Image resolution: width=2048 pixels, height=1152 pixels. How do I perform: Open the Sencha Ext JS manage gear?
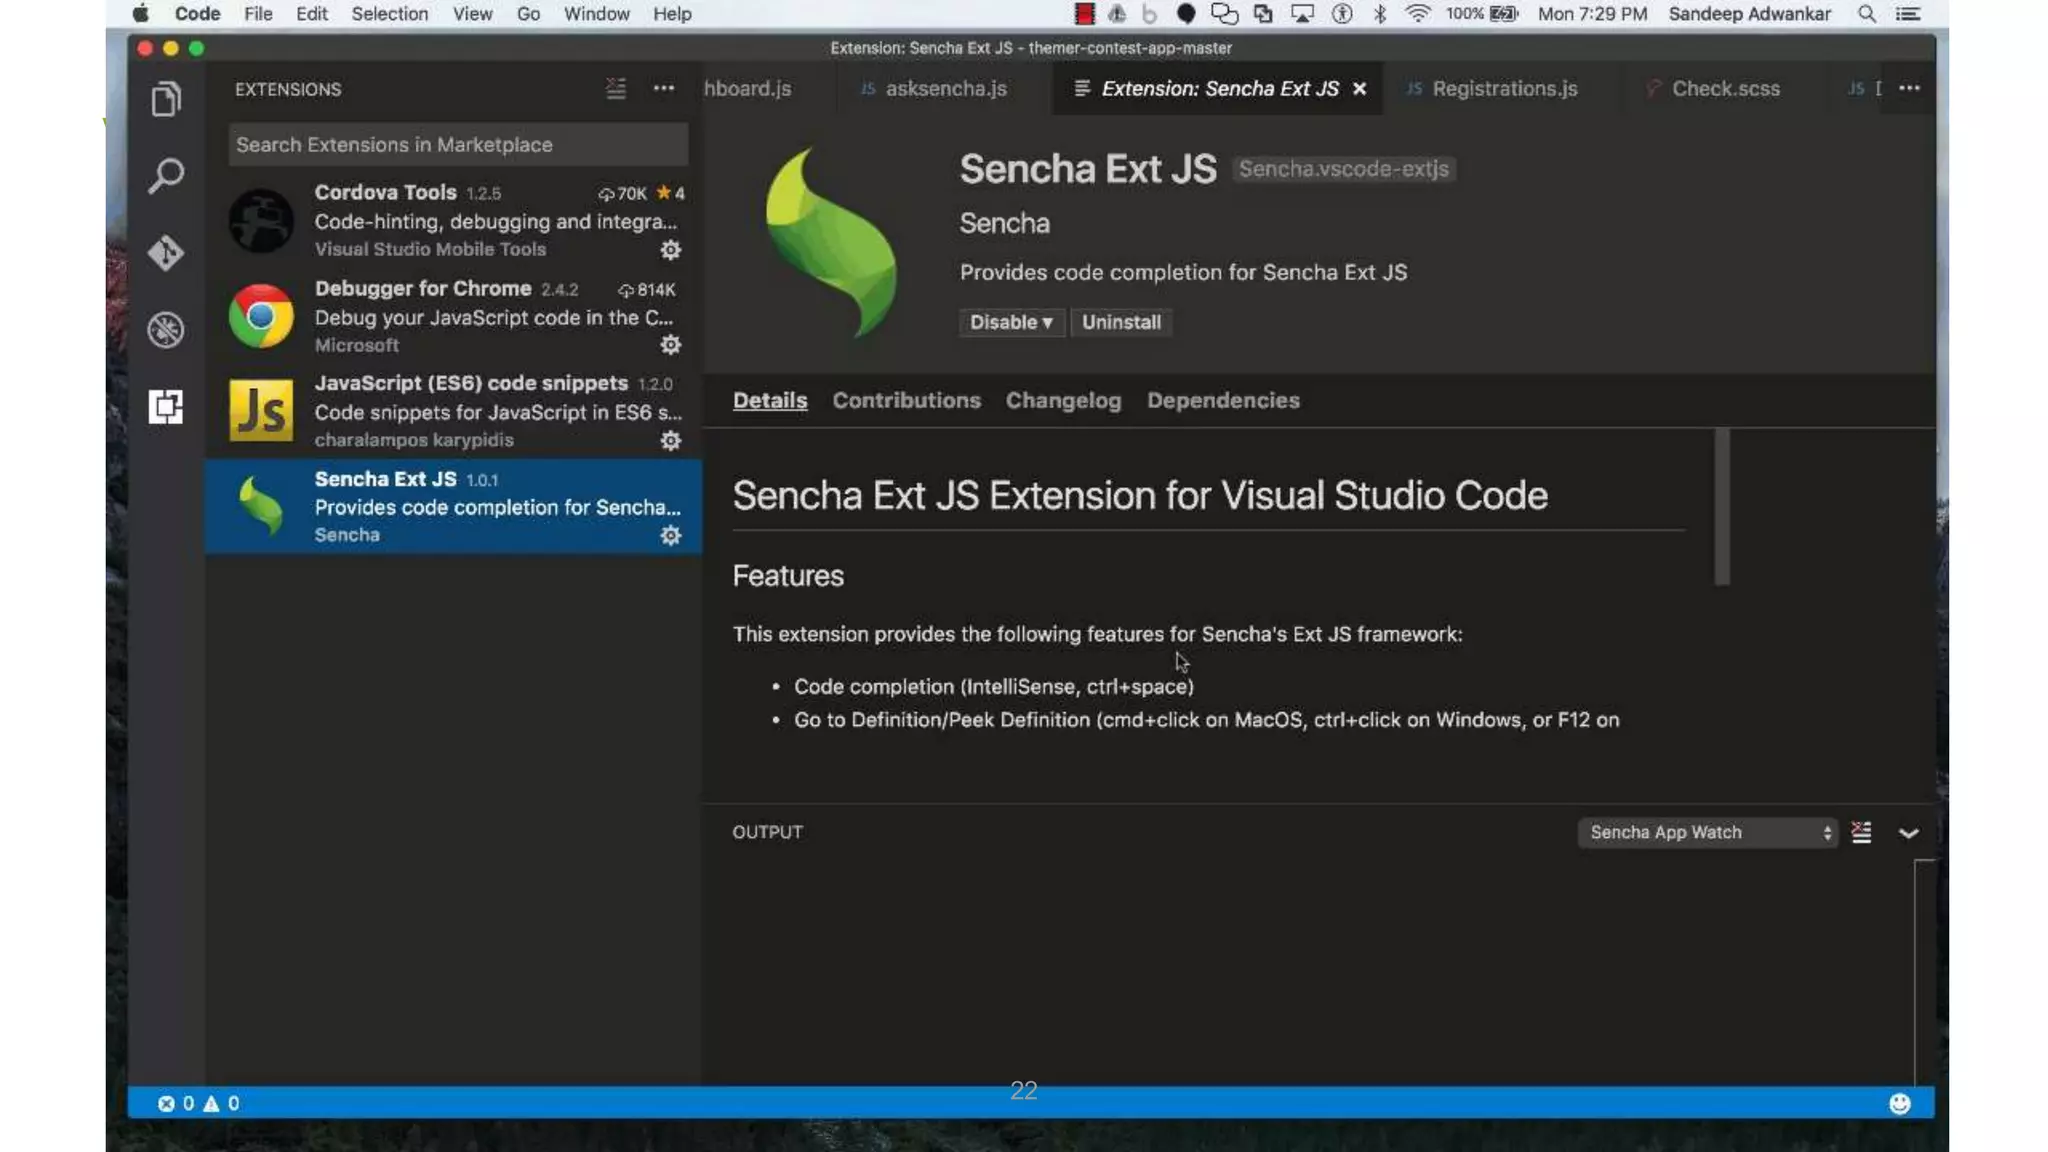coord(671,536)
